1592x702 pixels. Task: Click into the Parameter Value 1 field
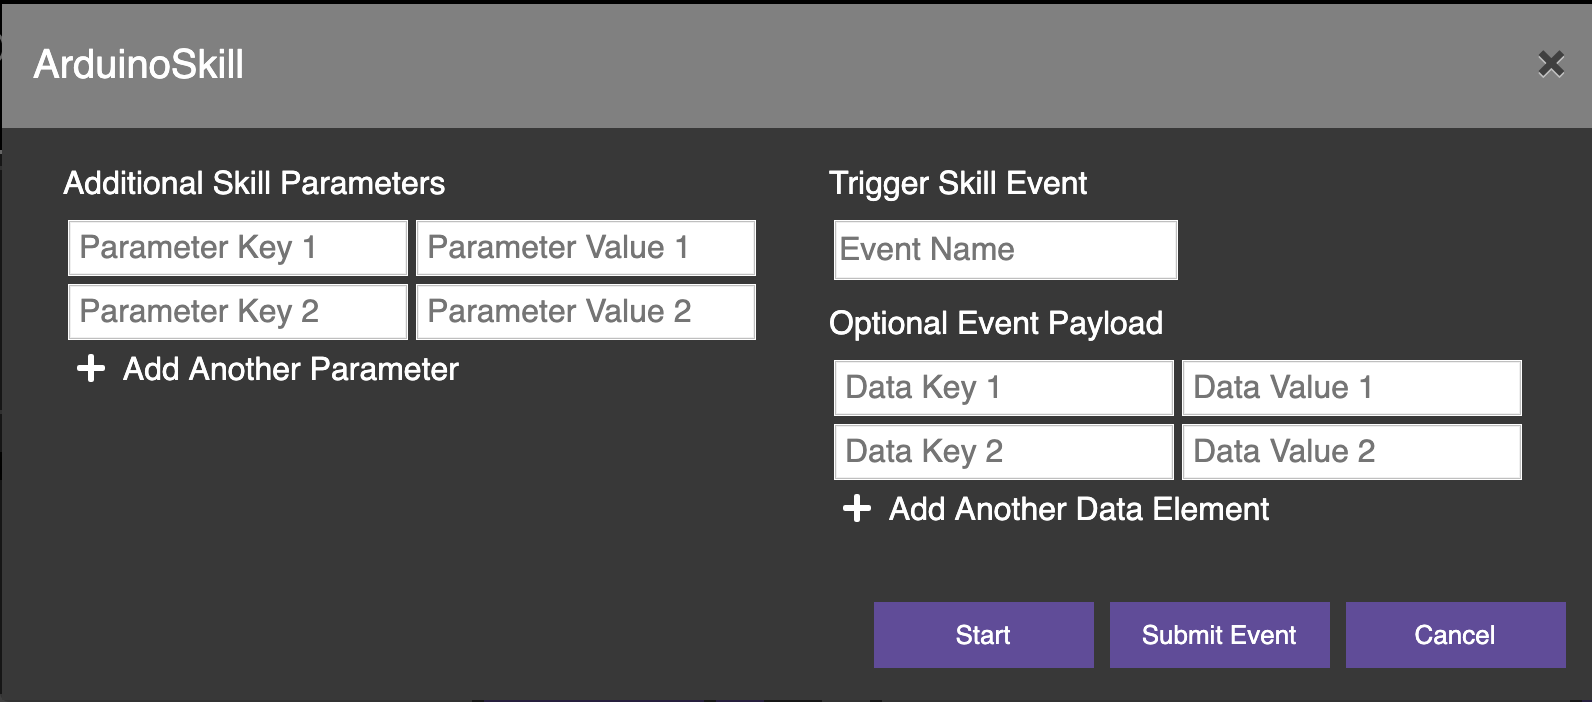586,248
